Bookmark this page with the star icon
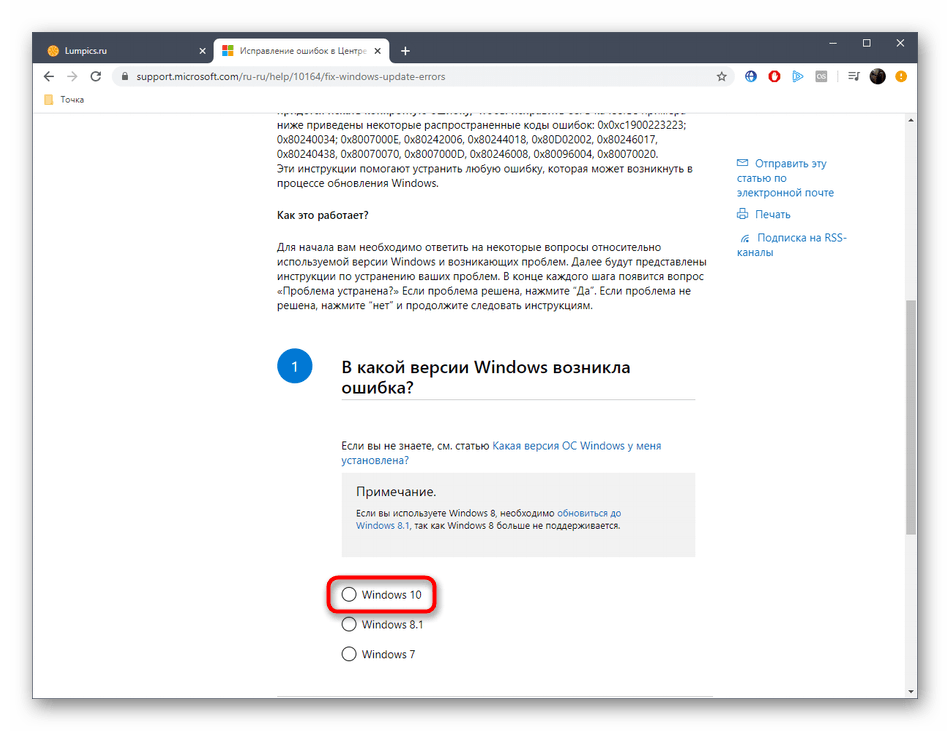The width and height of the screenshot is (950, 731). (x=721, y=76)
